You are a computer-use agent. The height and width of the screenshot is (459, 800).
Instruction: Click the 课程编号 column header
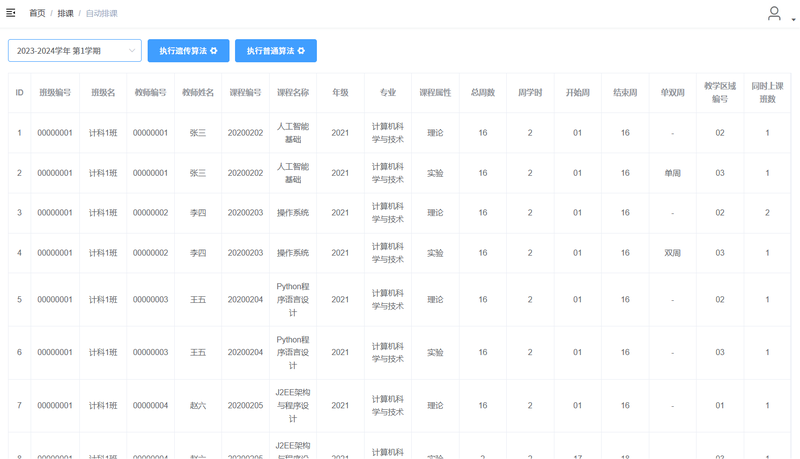(x=245, y=93)
